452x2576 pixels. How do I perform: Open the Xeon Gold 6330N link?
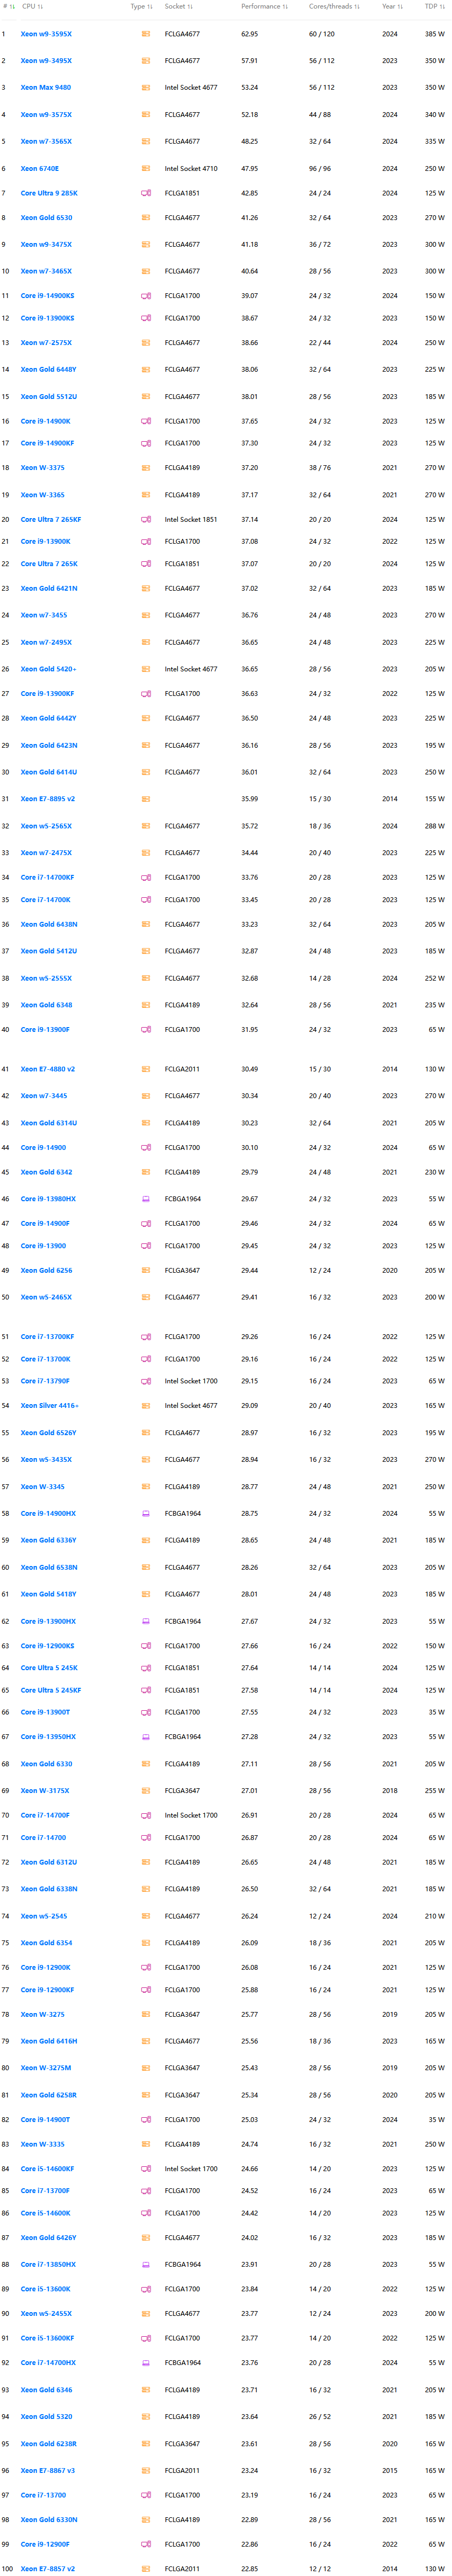click(x=49, y=2520)
